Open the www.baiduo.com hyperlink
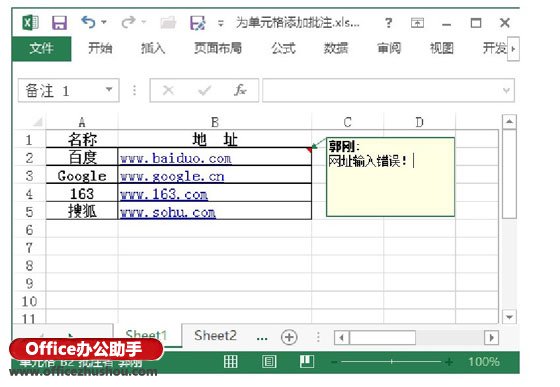Screen dimensions: 560x387 [175, 158]
